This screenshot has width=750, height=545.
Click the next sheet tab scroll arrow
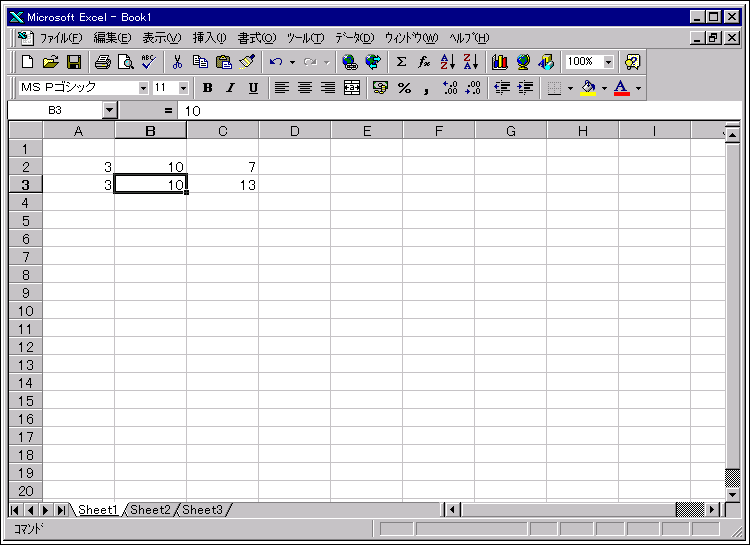click(x=45, y=510)
